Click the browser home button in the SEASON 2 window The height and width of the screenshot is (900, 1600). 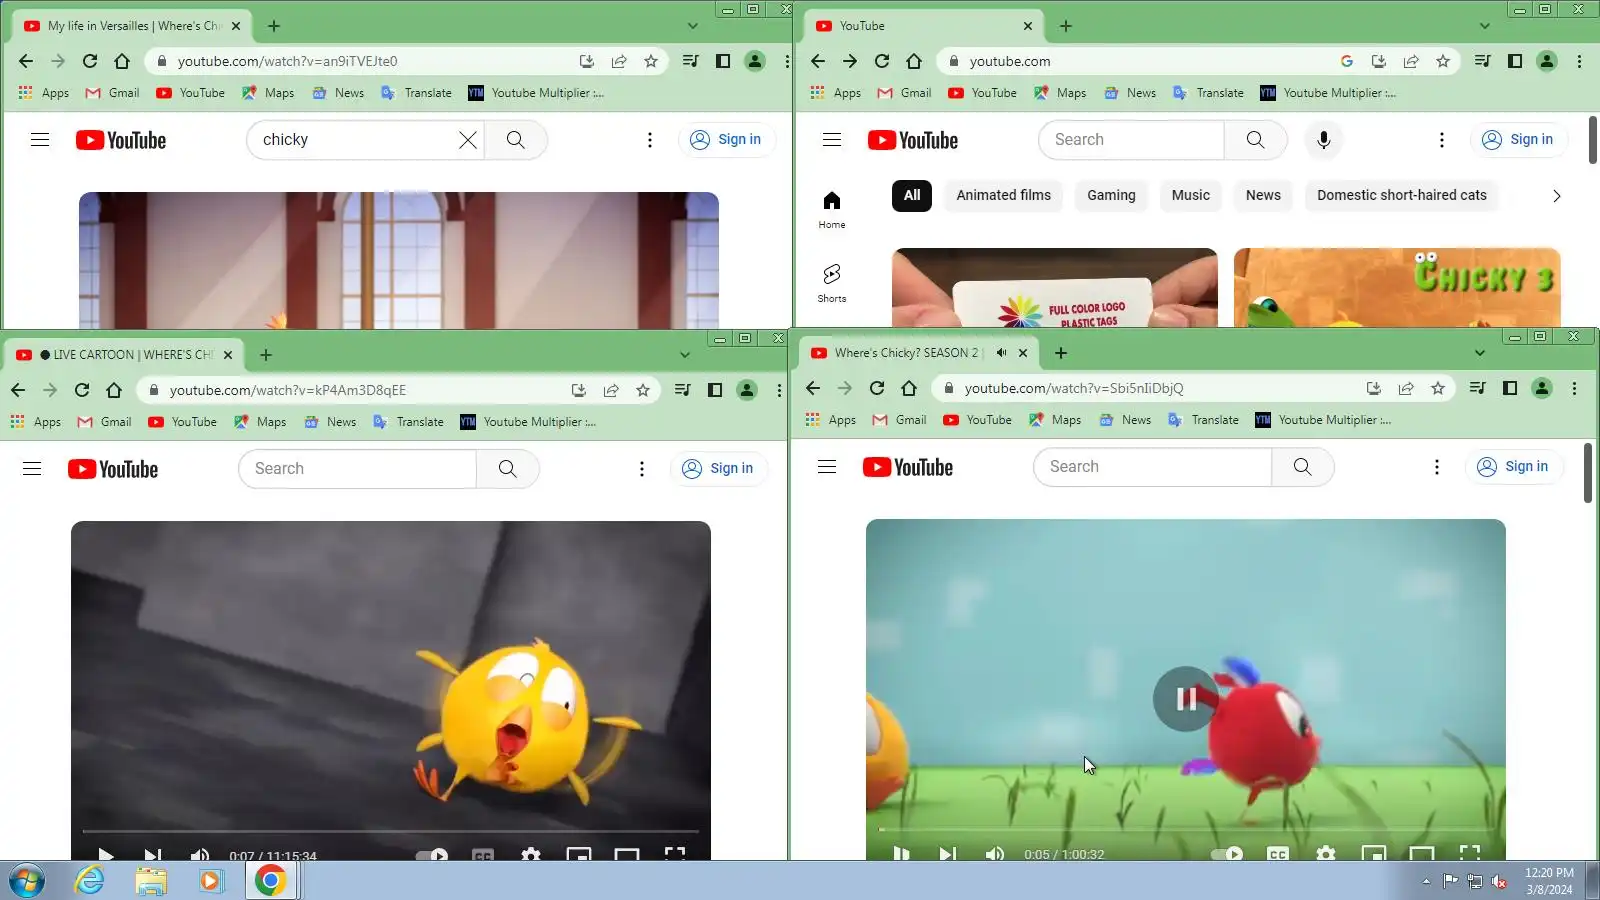pyautogui.click(x=909, y=388)
